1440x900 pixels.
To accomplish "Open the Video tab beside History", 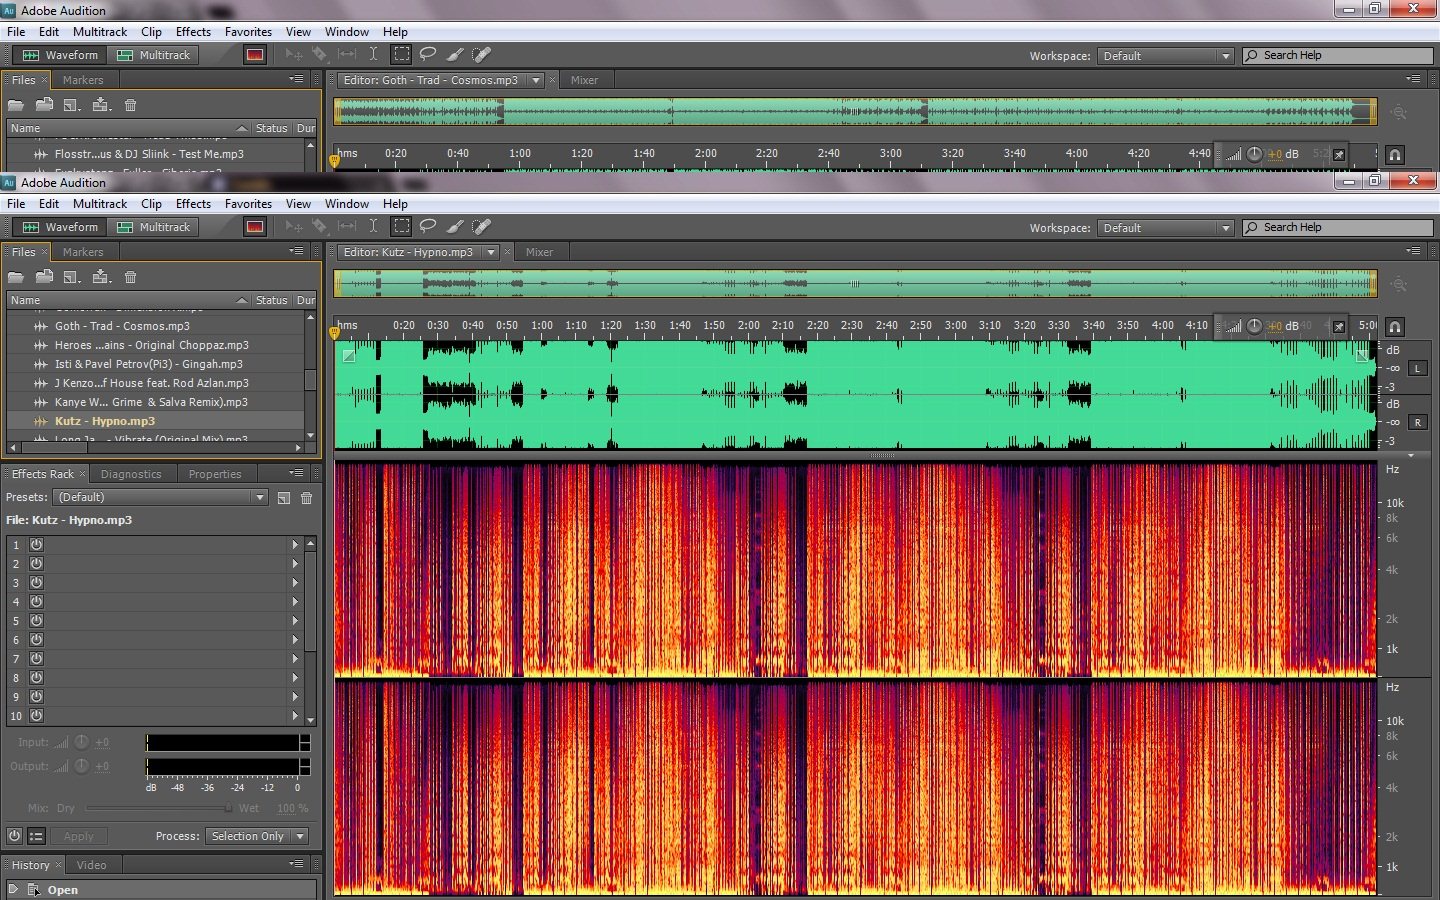I will (x=91, y=865).
